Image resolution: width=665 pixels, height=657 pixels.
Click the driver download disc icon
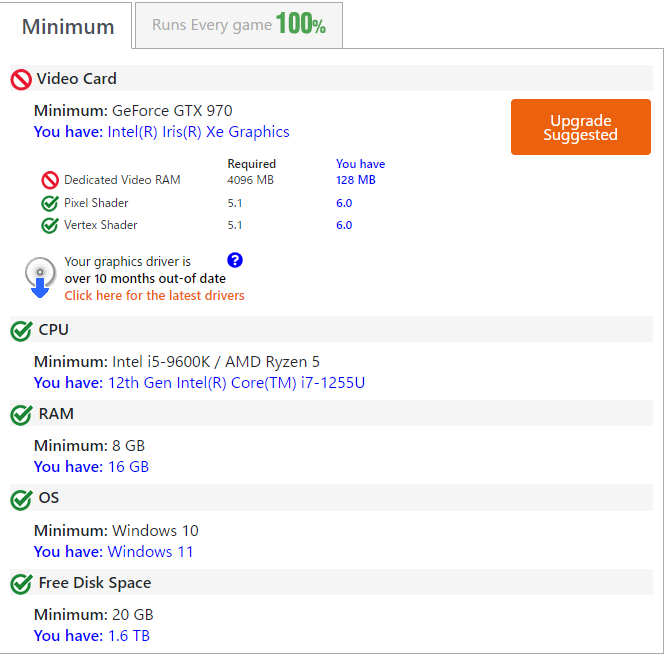pyautogui.click(x=40, y=277)
